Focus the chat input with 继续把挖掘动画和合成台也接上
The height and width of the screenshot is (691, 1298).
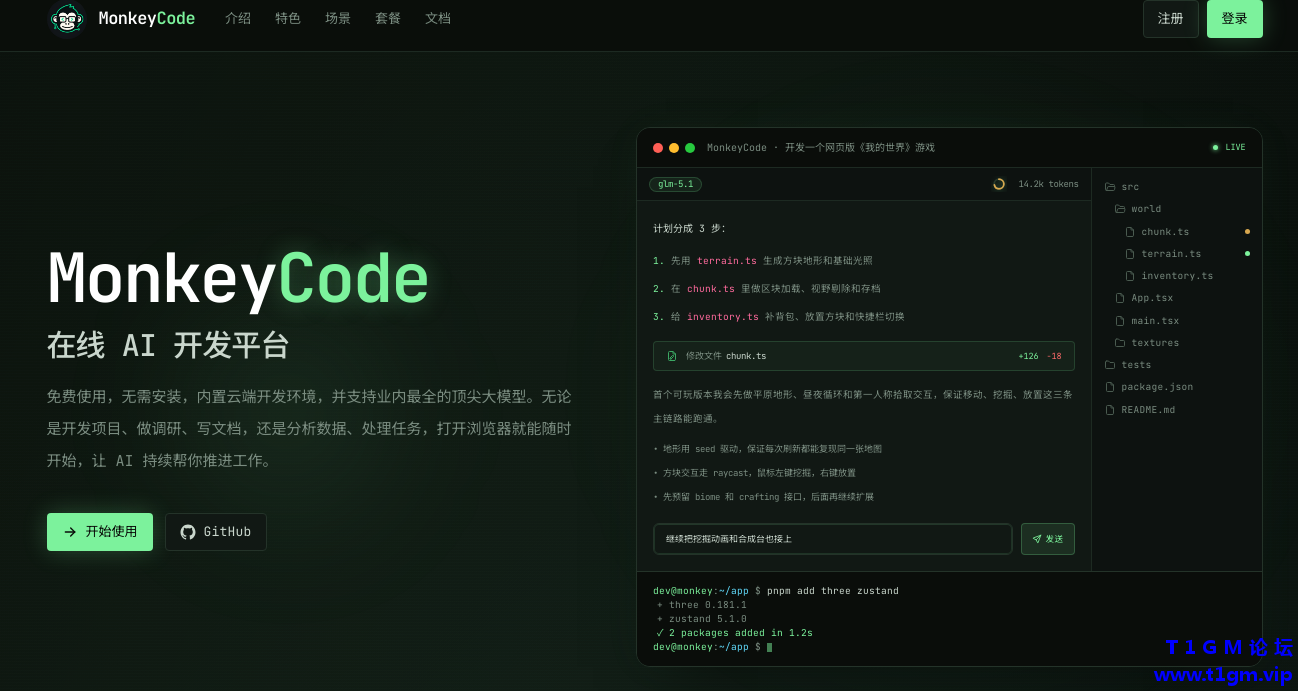point(833,539)
